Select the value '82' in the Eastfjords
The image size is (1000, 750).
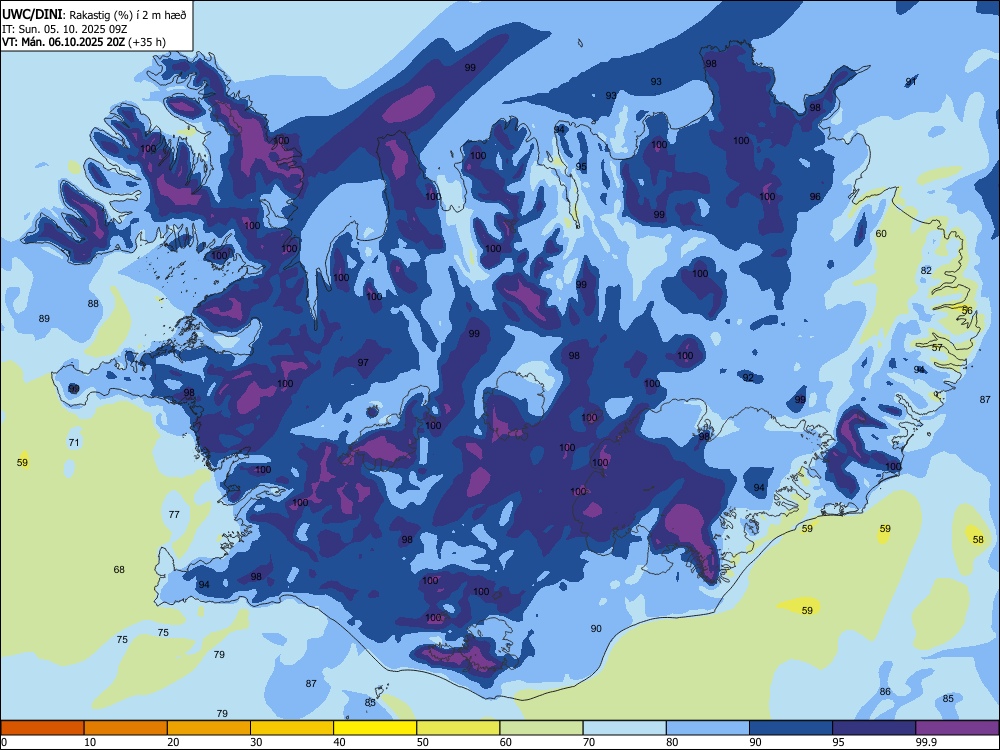coord(926,270)
